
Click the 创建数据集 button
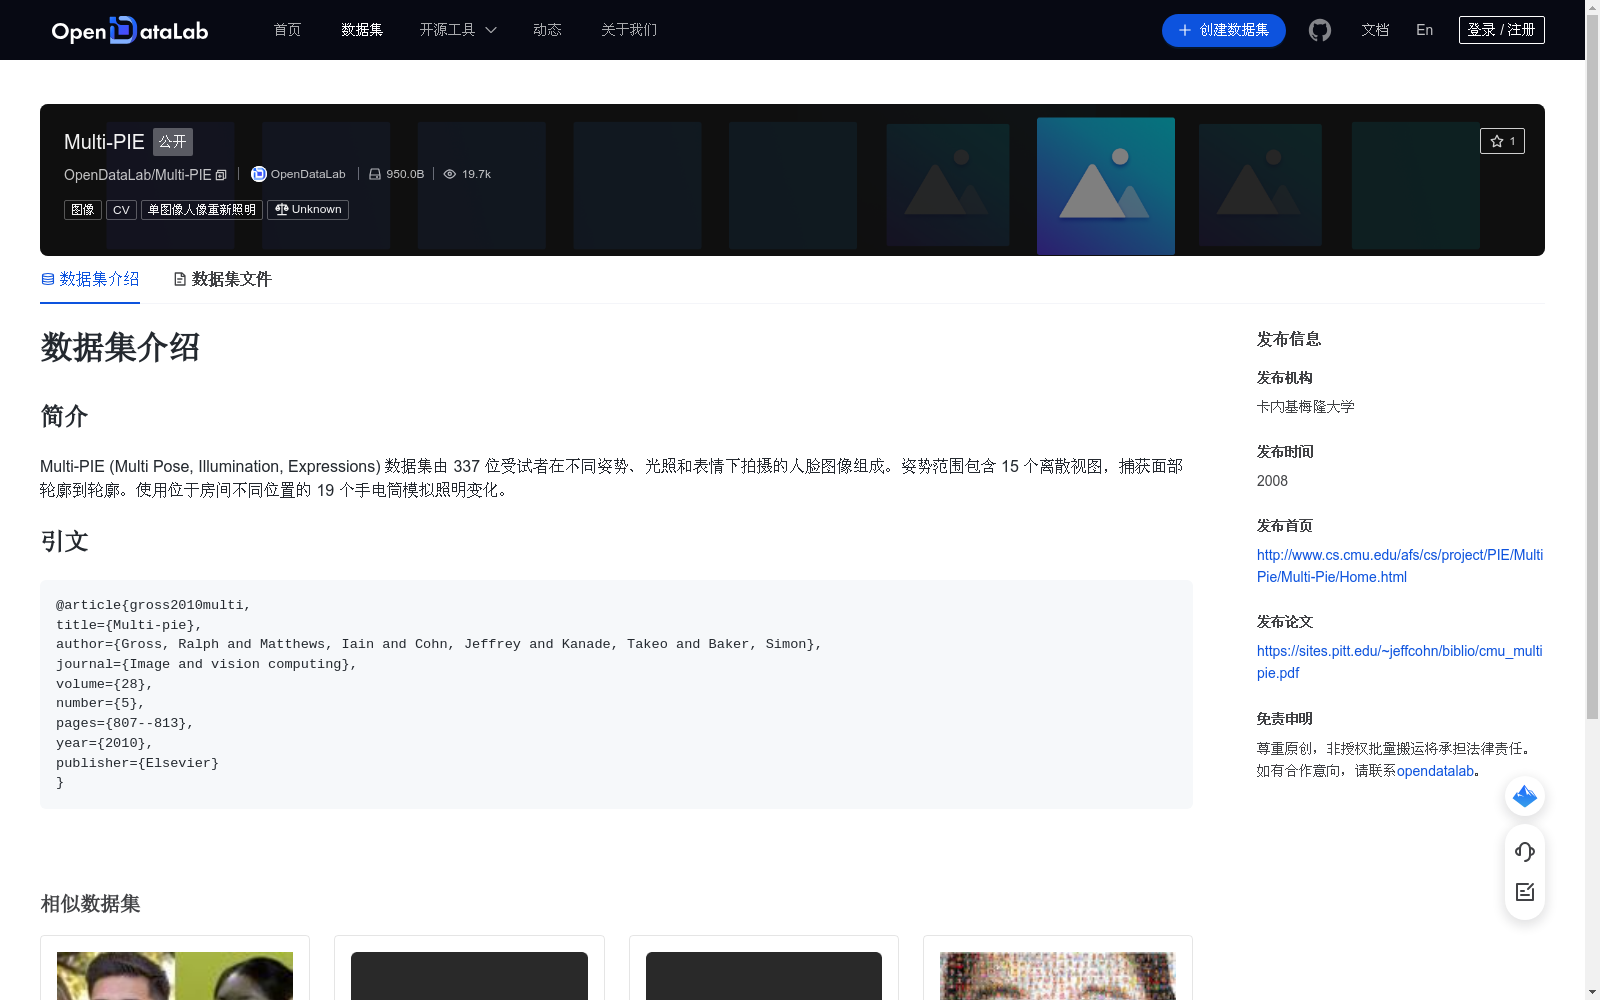[1223, 30]
